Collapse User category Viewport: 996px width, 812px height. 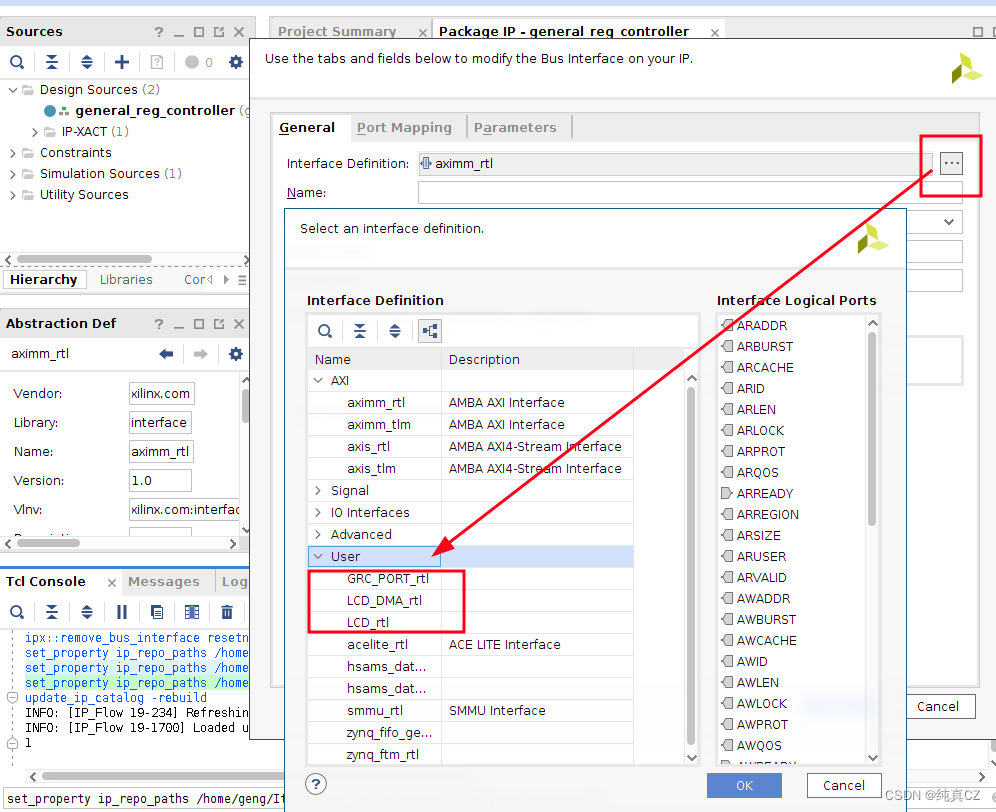click(318, 557)
